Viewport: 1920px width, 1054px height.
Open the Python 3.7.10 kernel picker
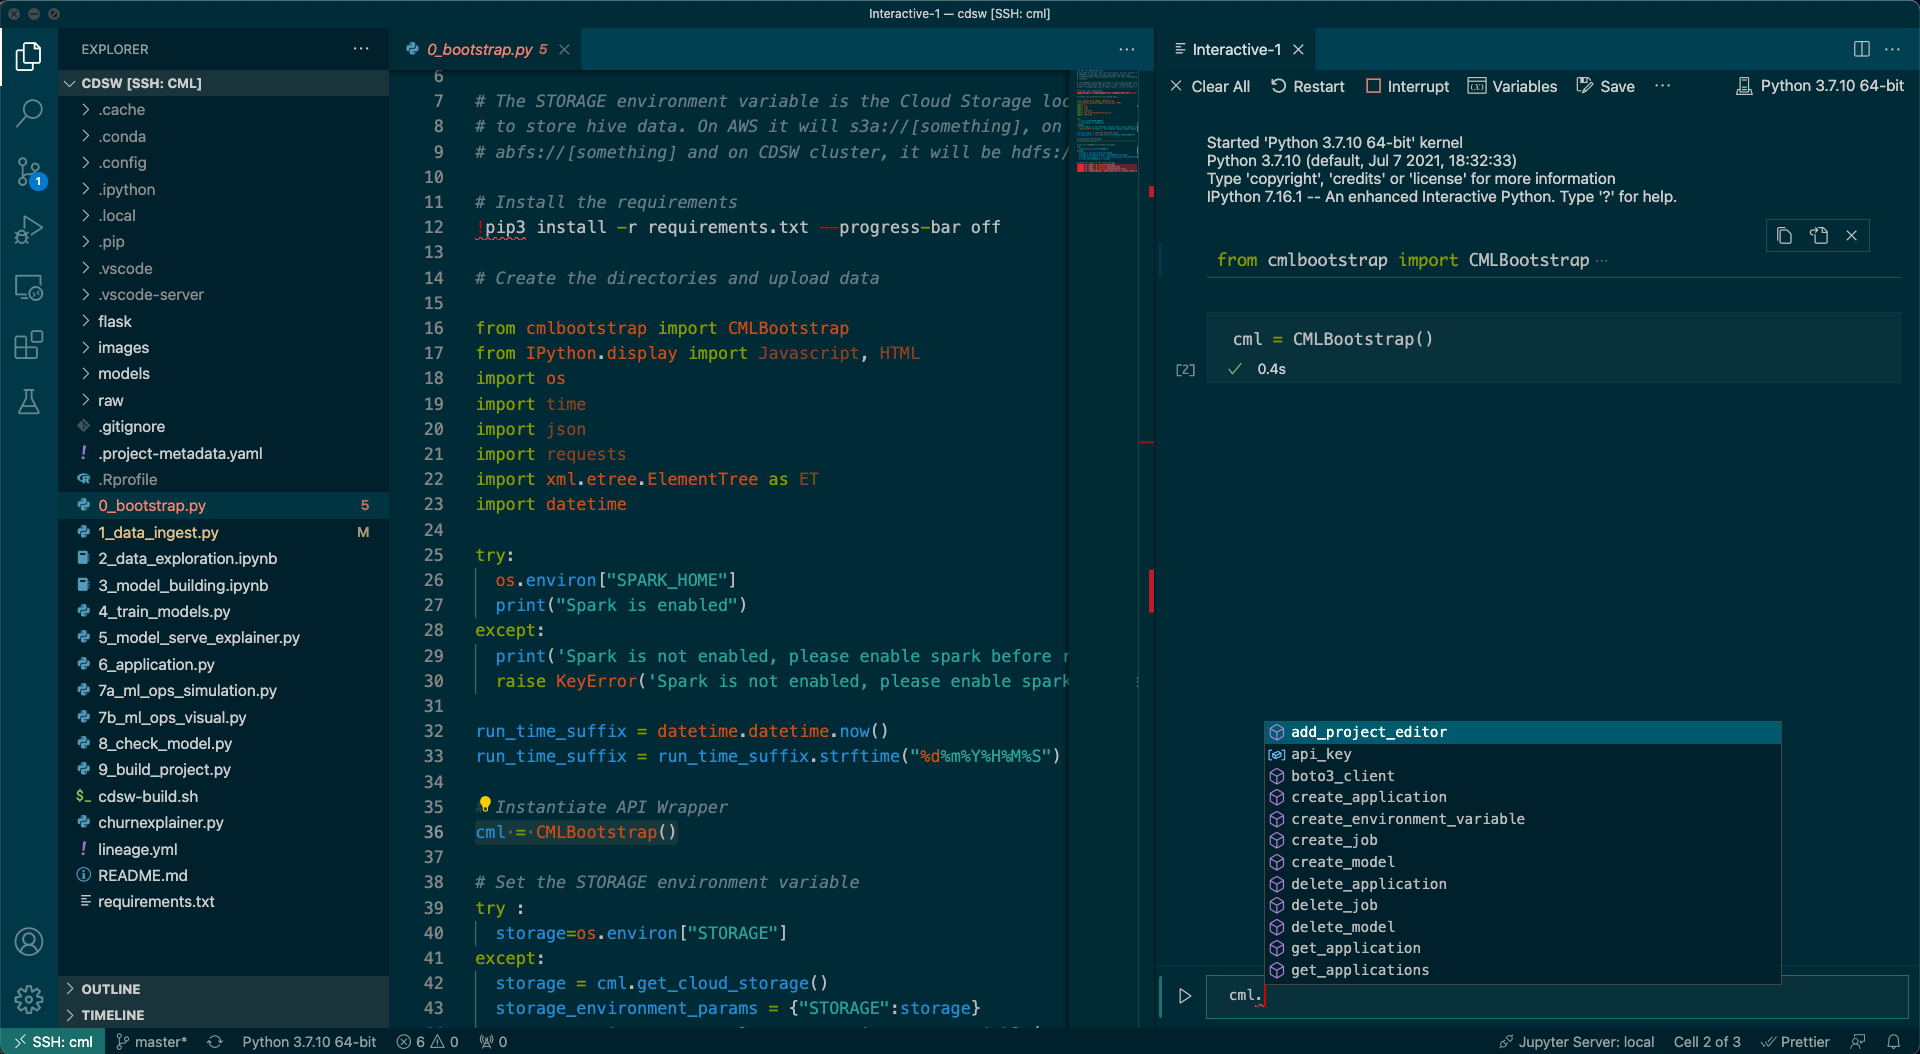1819,86
